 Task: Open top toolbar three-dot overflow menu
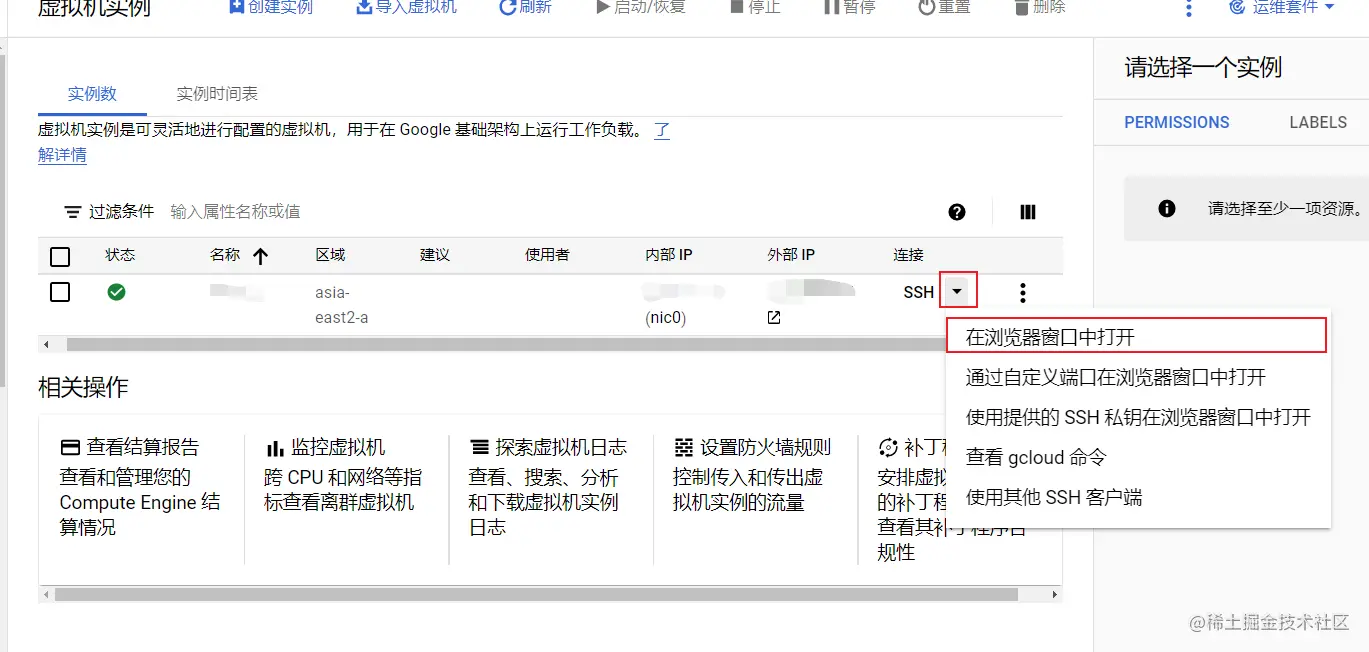(1188, 8)
